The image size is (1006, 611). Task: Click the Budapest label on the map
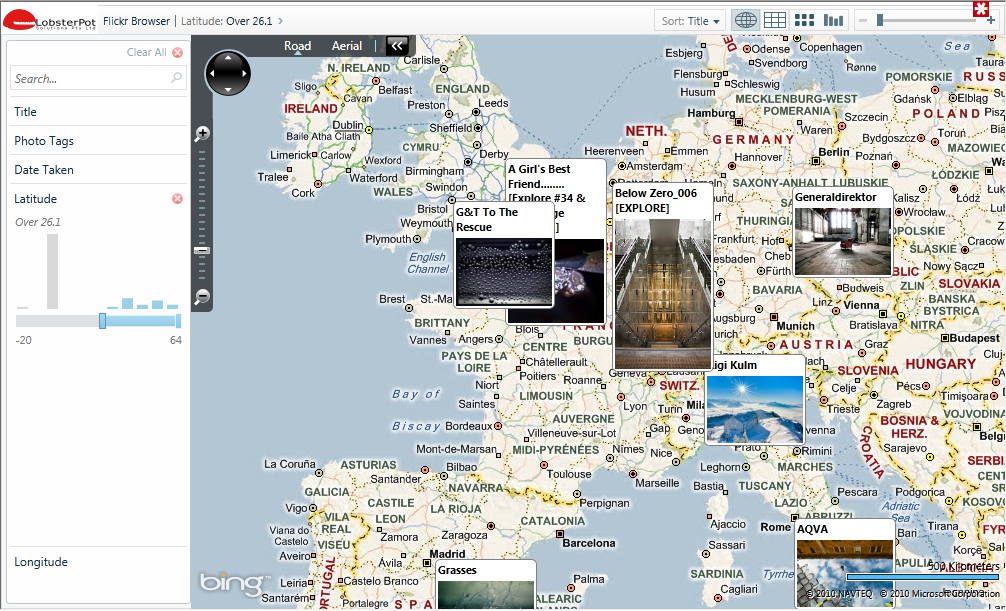pos(975,338)
